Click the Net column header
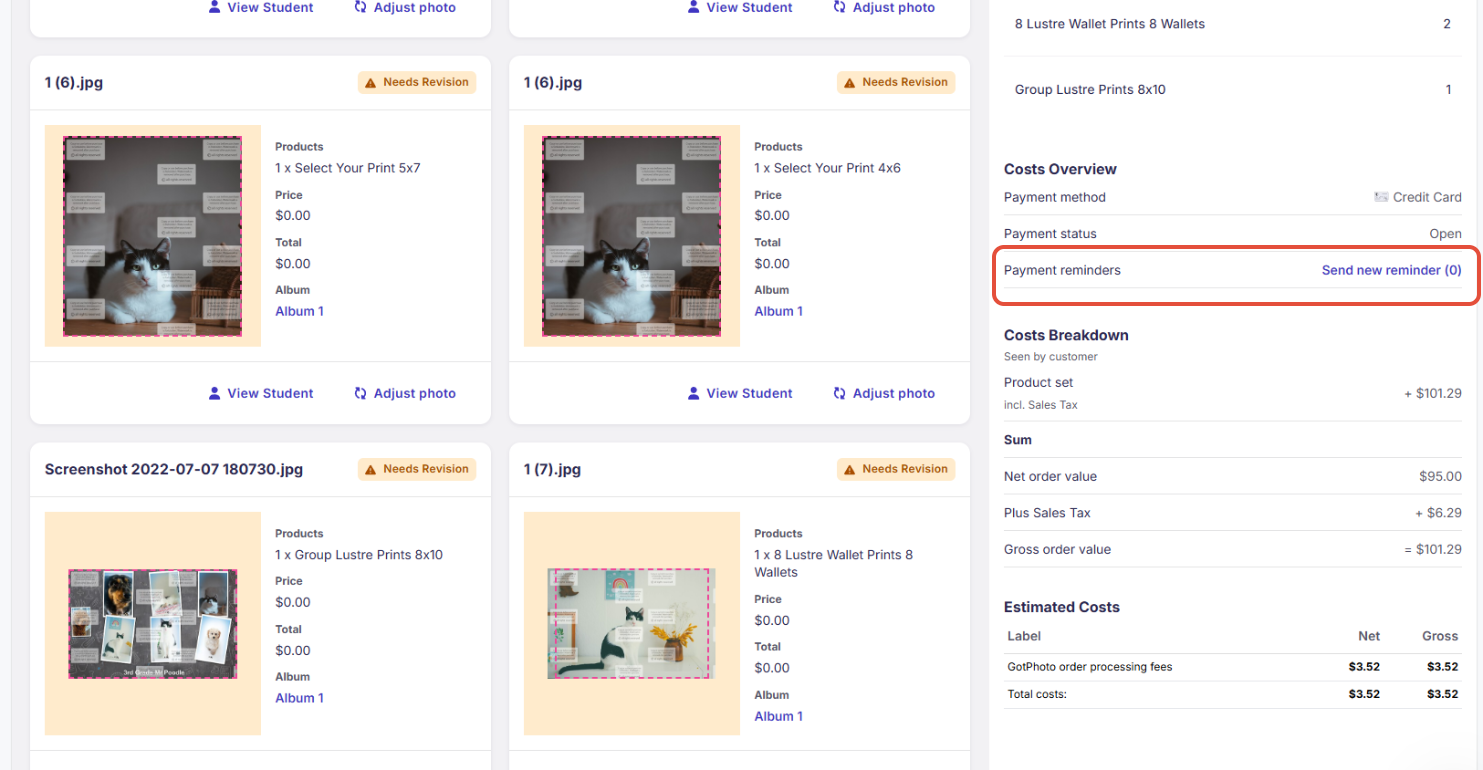Viewport: 1483px width, 770px height. tap(1369, 636)
